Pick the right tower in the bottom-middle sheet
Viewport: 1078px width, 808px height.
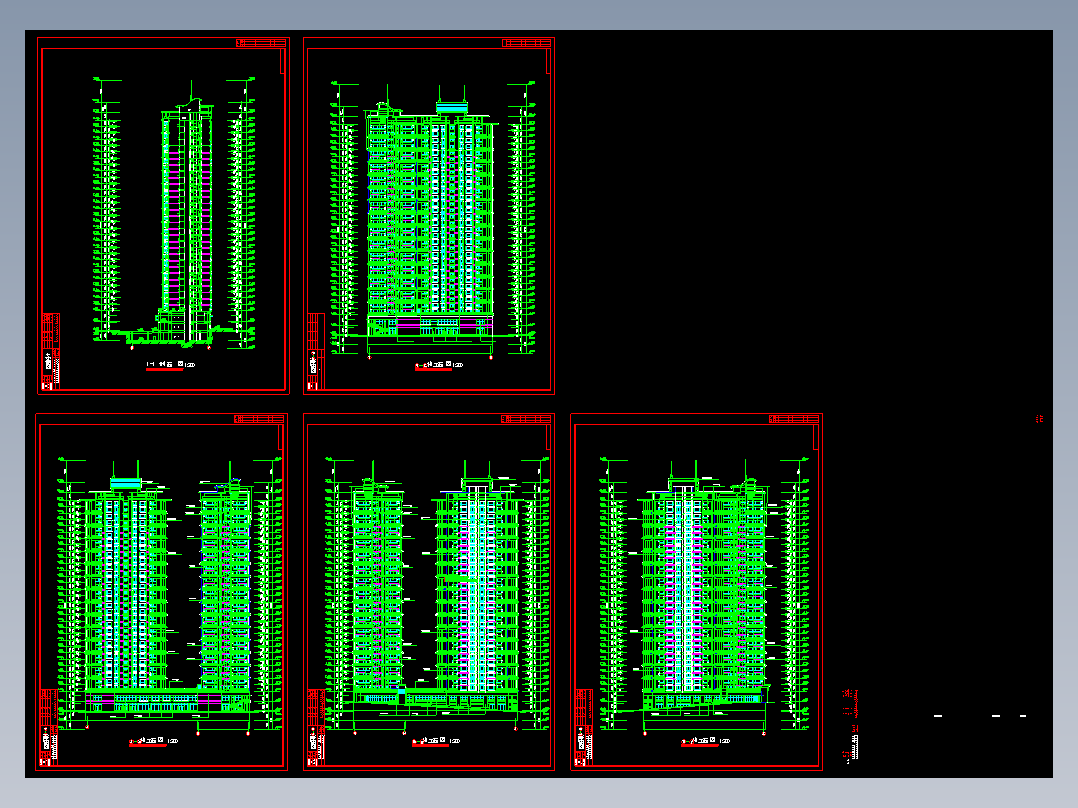pos(478,588)
